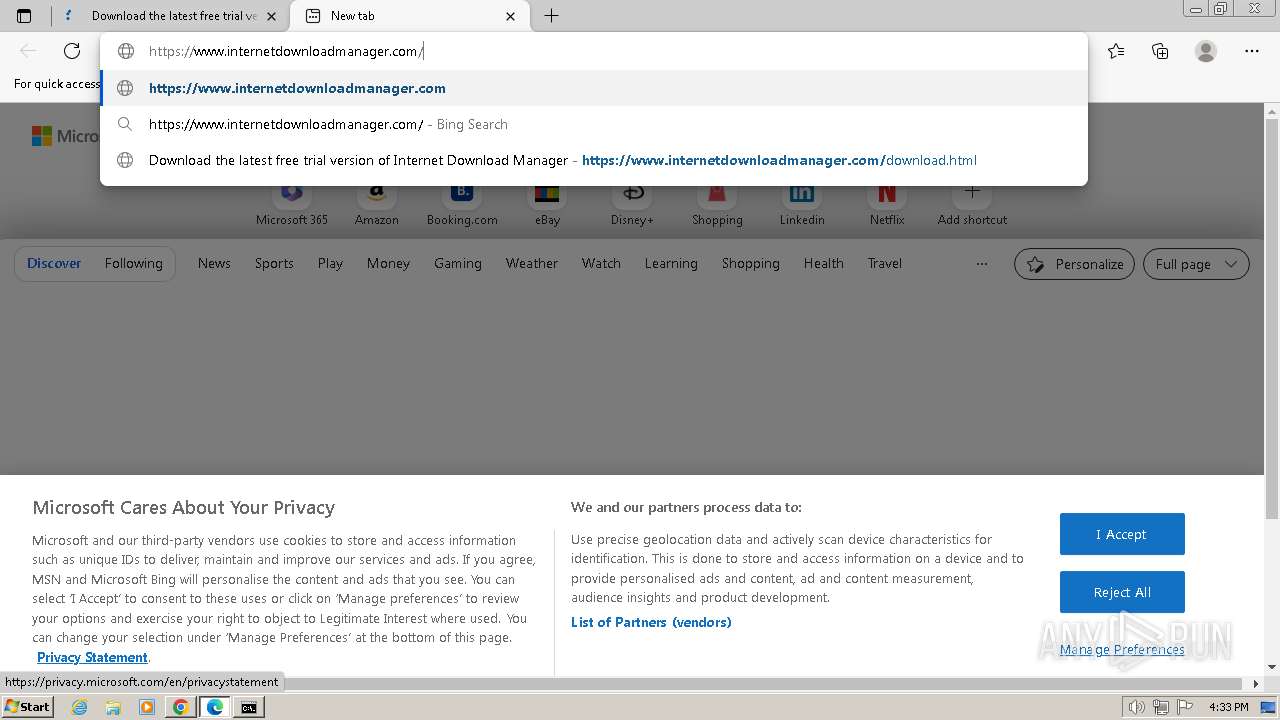Screen dimensions: 1280x720
Task: Open the Settings and more menu
Action: pyautogui.click(x=1252, y=51)
